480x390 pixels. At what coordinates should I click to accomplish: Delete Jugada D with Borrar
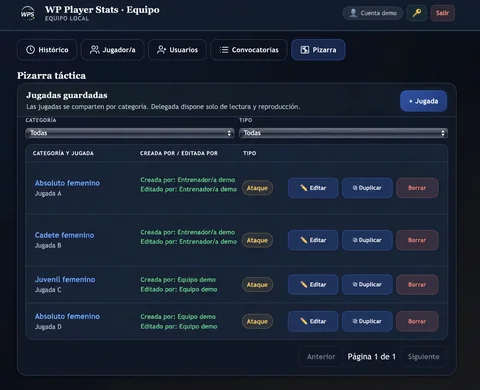click(417, 321)
